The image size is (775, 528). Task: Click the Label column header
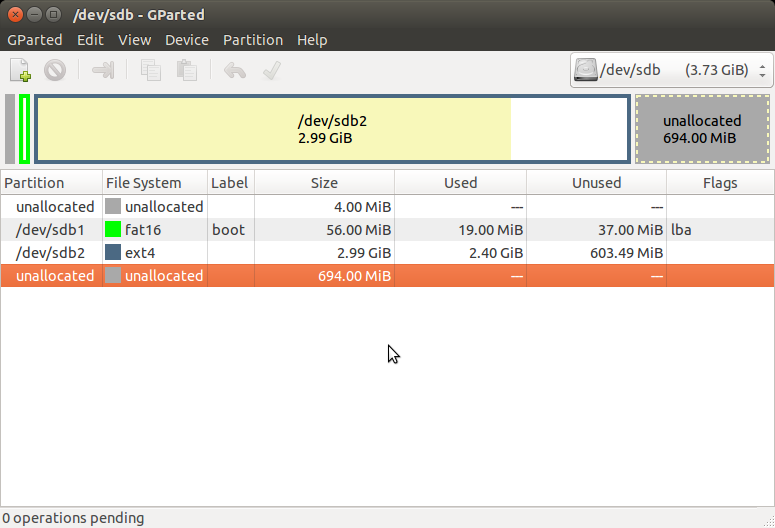[231, 183]
